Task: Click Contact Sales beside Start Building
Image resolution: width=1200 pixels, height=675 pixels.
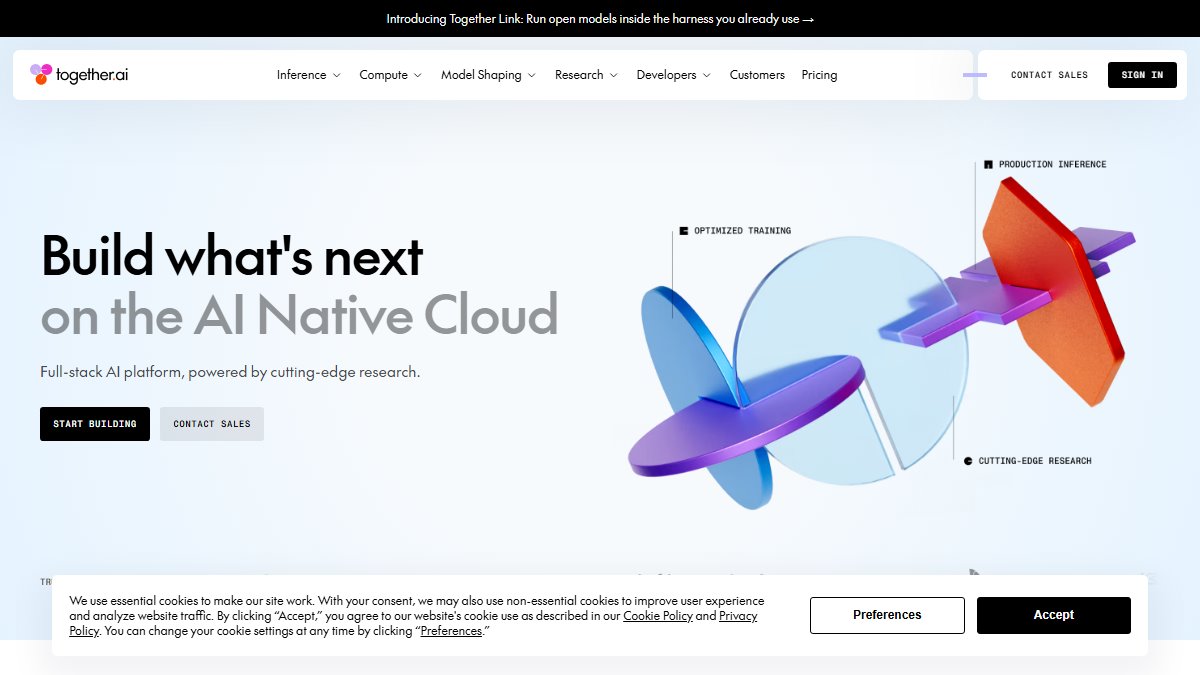Action: tap(212, 424)
